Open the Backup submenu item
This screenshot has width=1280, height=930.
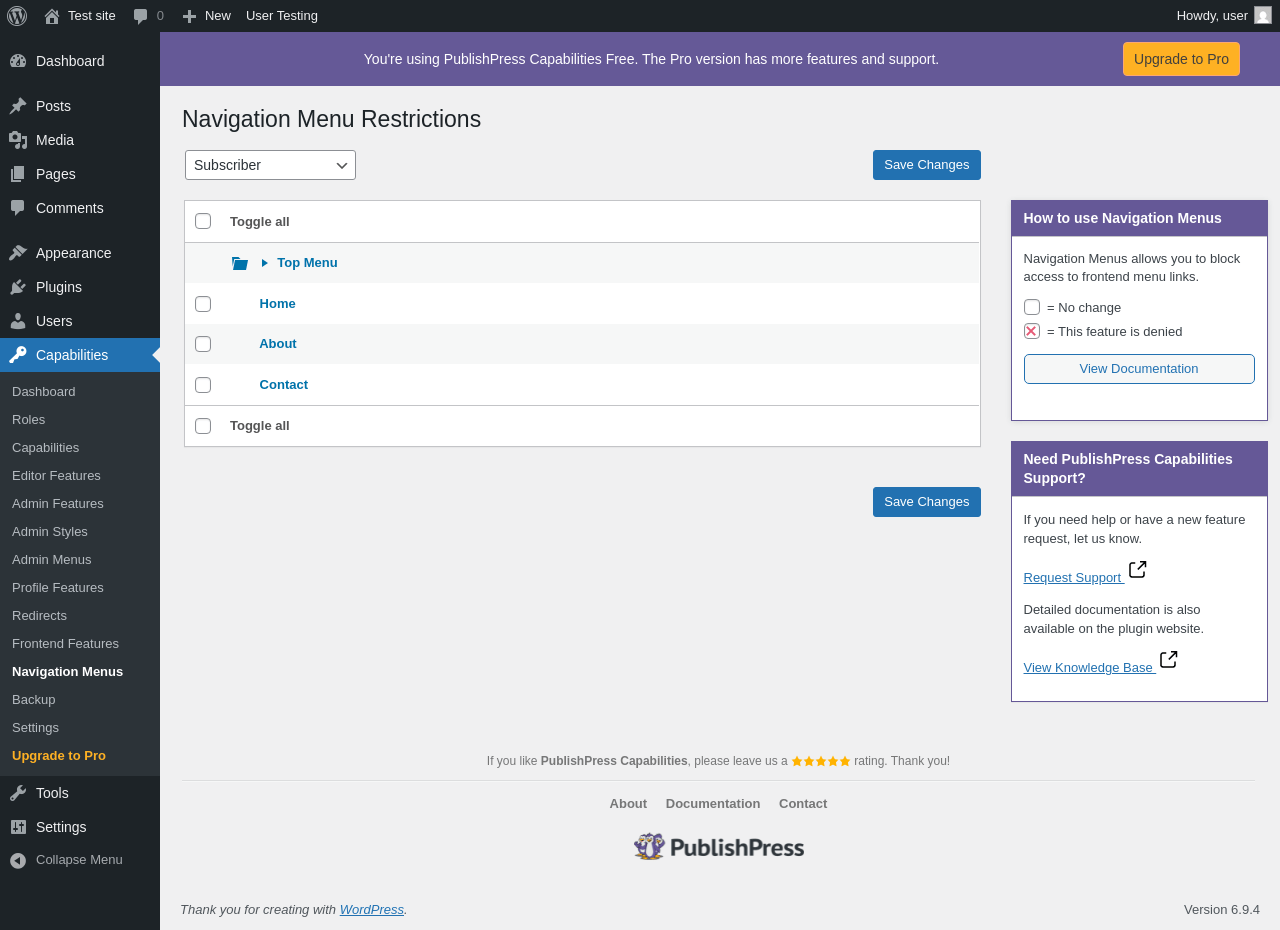[33, 699]
